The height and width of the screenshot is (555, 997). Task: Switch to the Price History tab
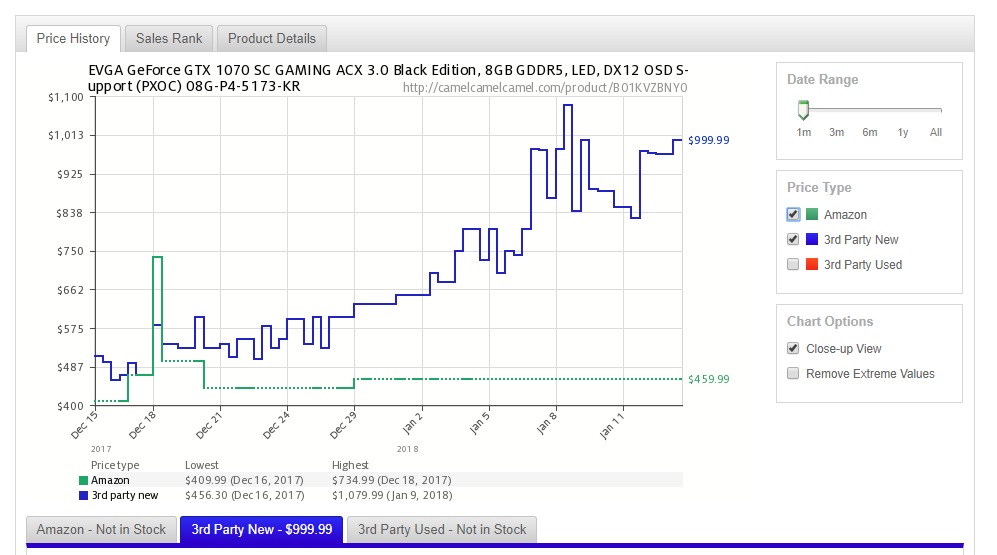coord(73,39)
